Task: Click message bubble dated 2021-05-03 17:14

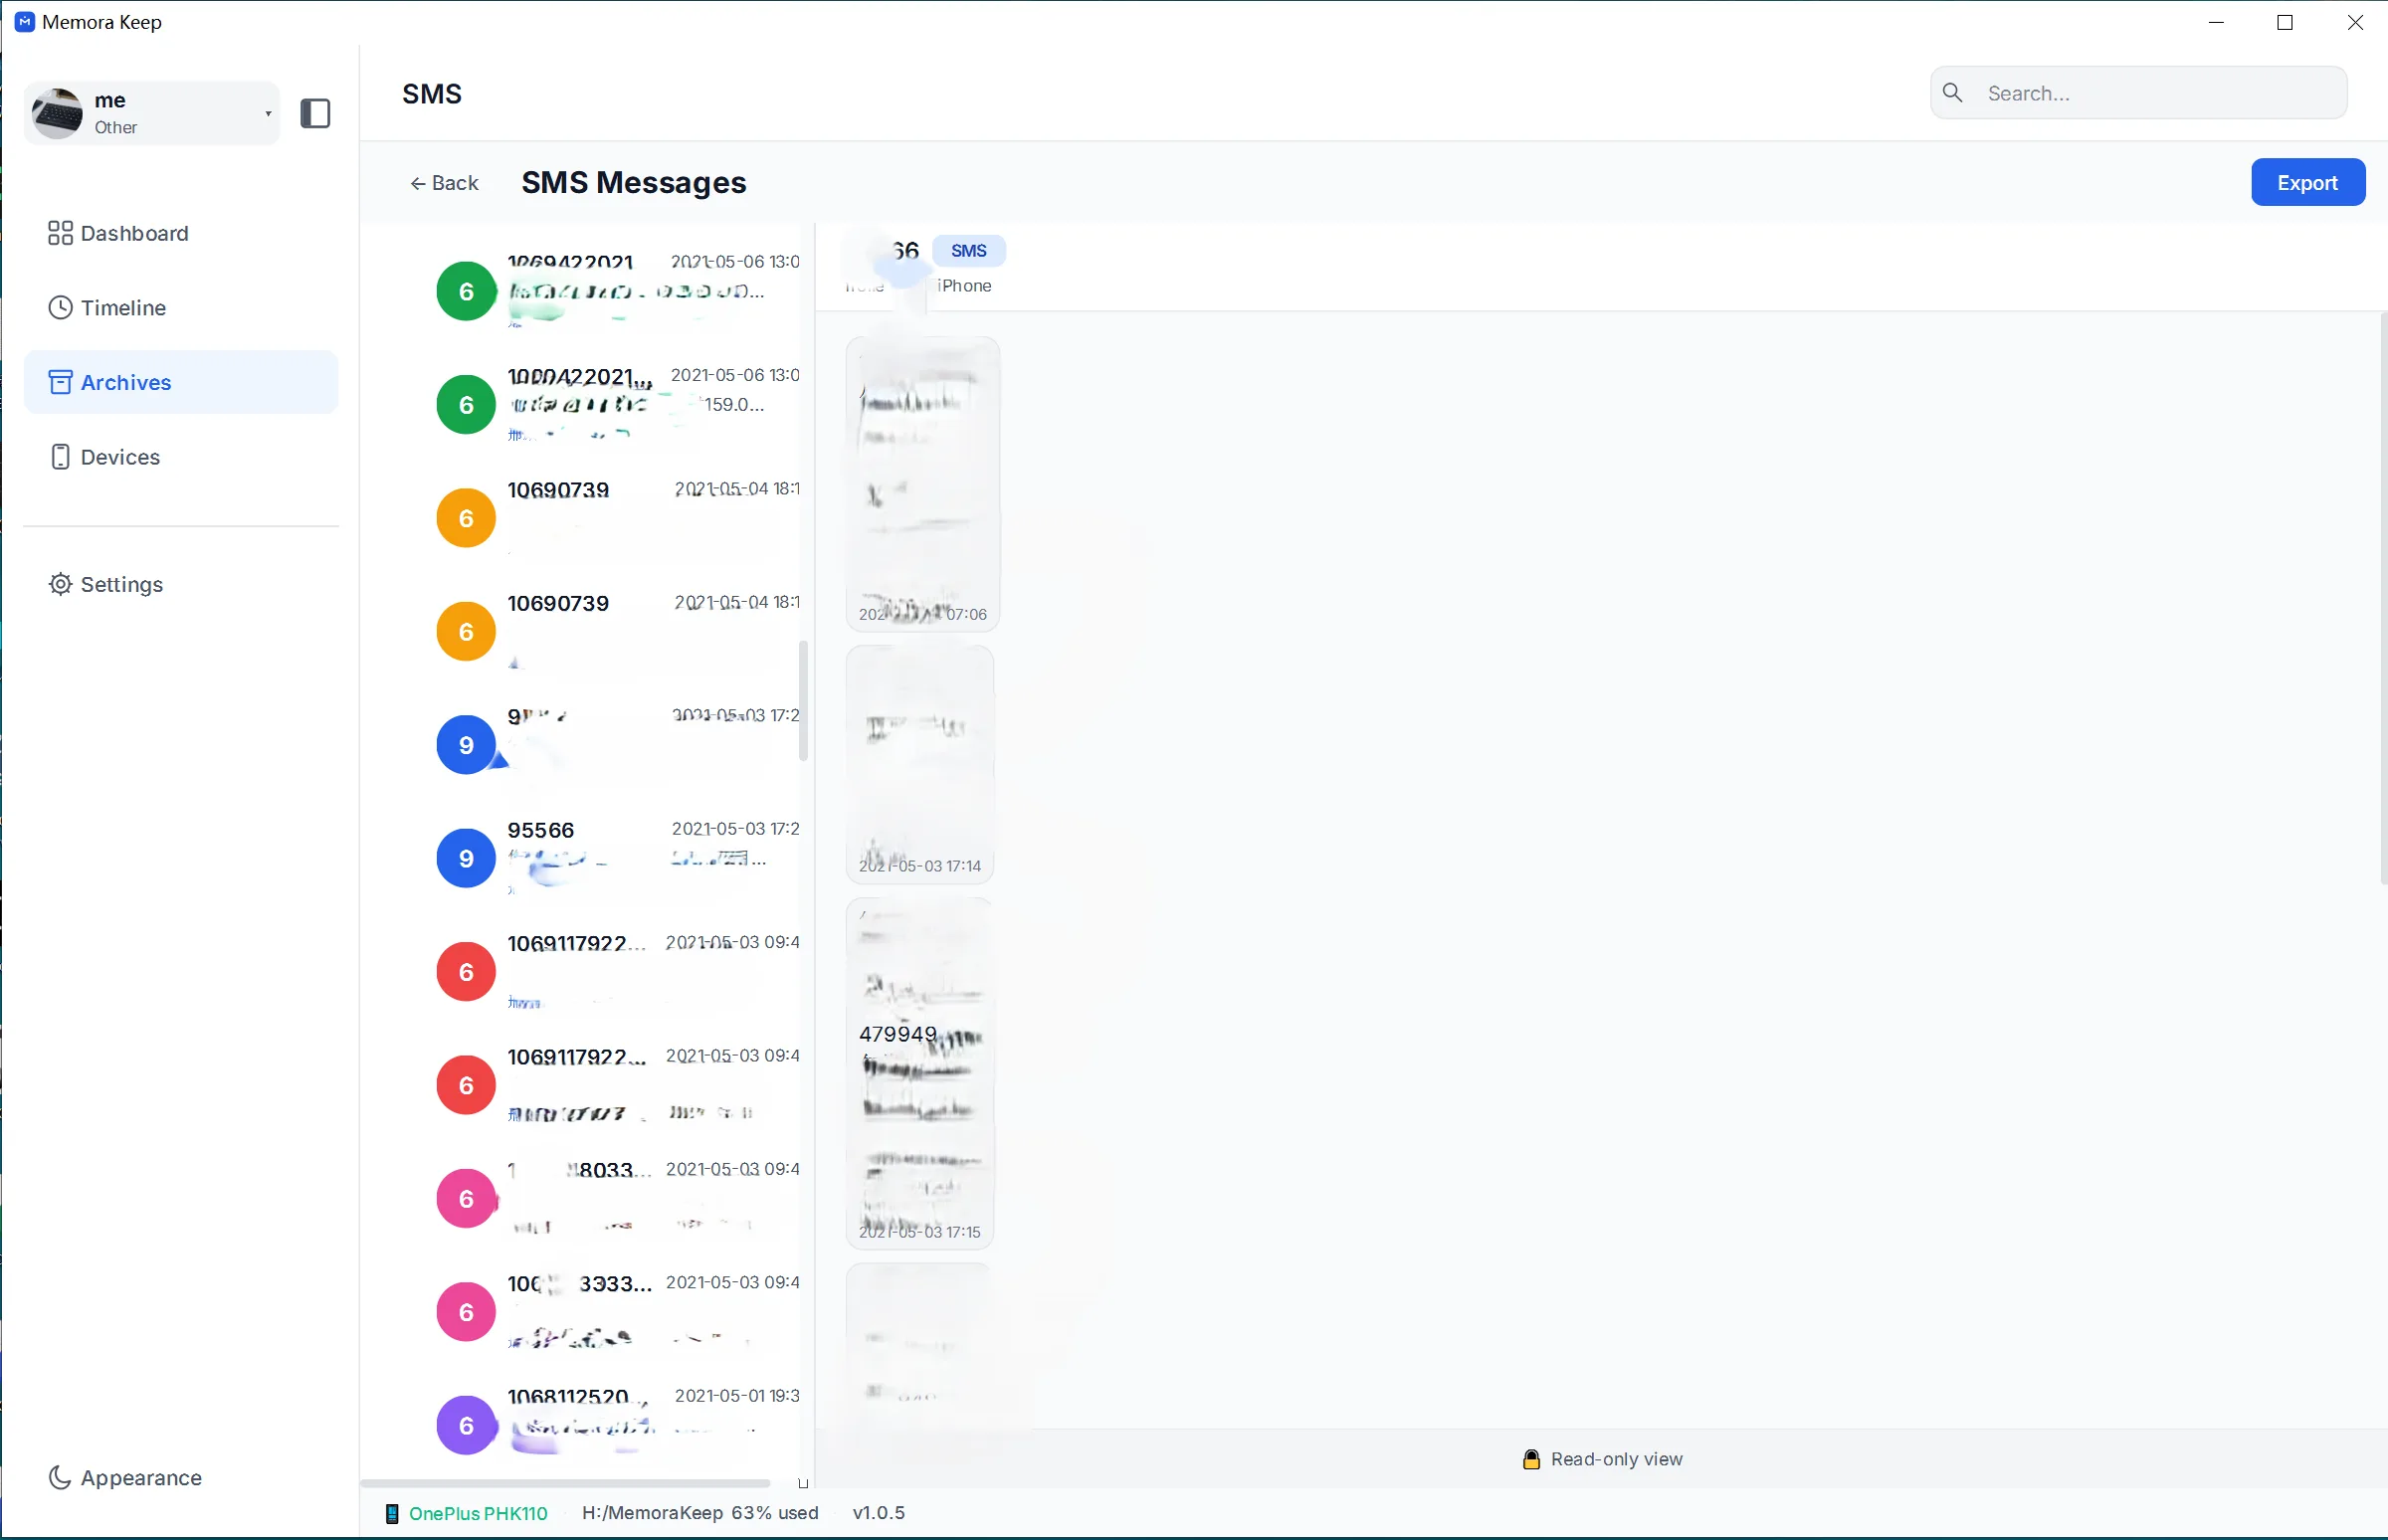Action: (920, 764)
